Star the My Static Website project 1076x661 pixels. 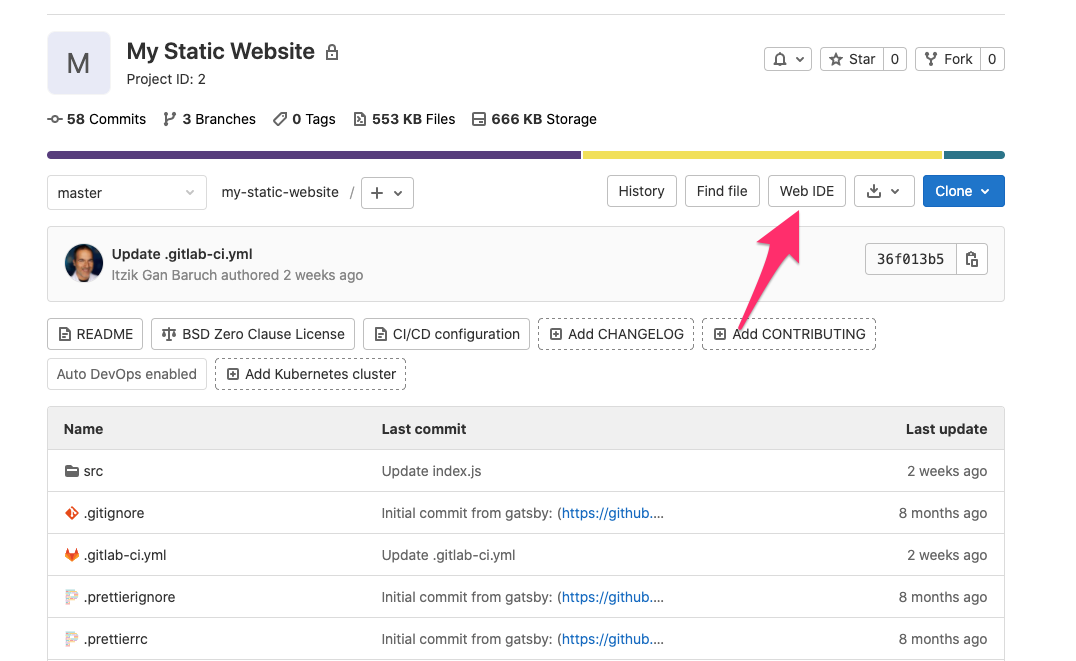852,59
